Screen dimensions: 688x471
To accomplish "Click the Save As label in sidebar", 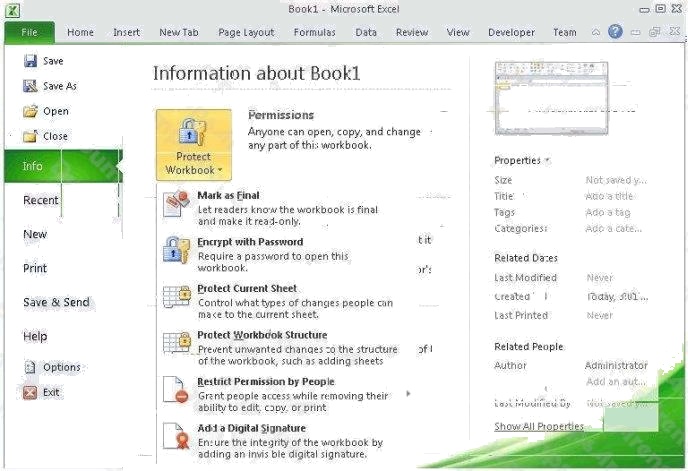I will click(x=60, y=86).
